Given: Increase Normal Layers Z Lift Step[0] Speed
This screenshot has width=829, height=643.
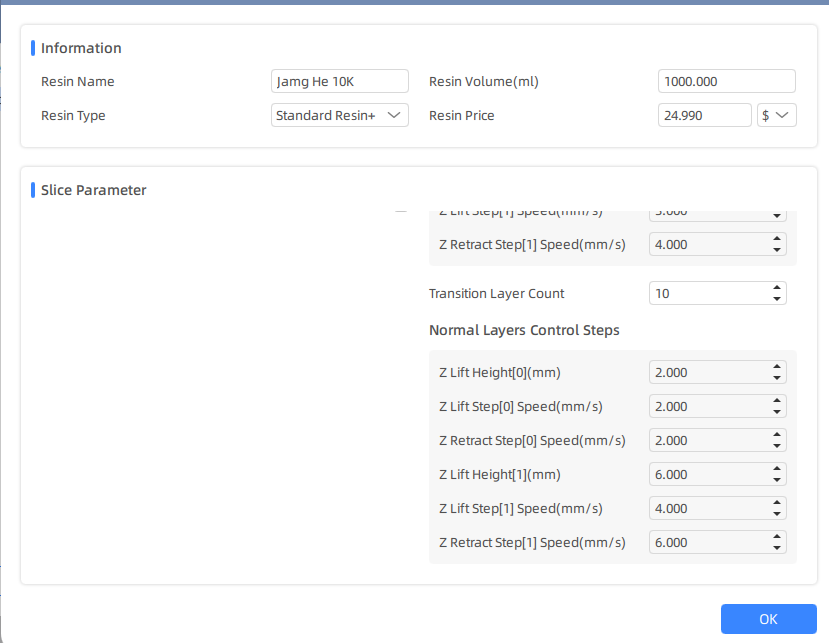Looking at the screenshot, I should click(x=777, y=400).
